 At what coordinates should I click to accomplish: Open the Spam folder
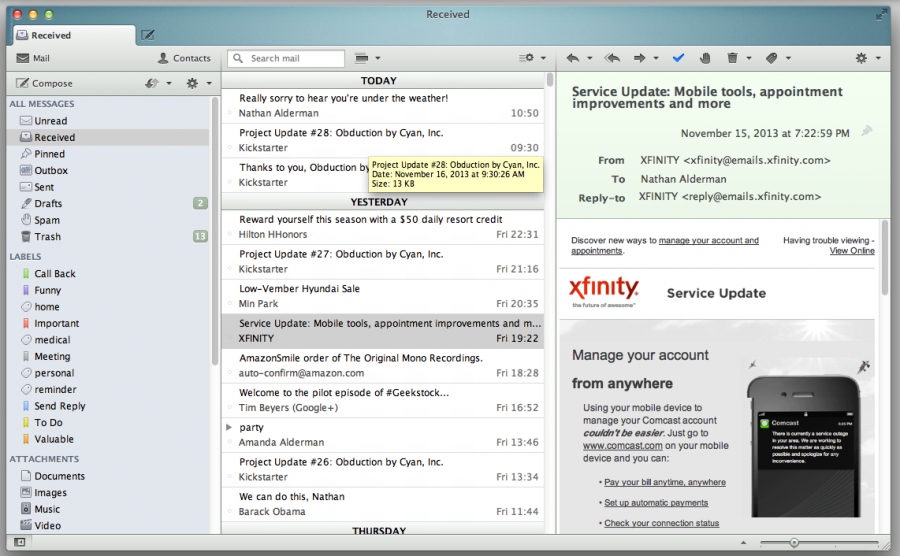point(109,220)
